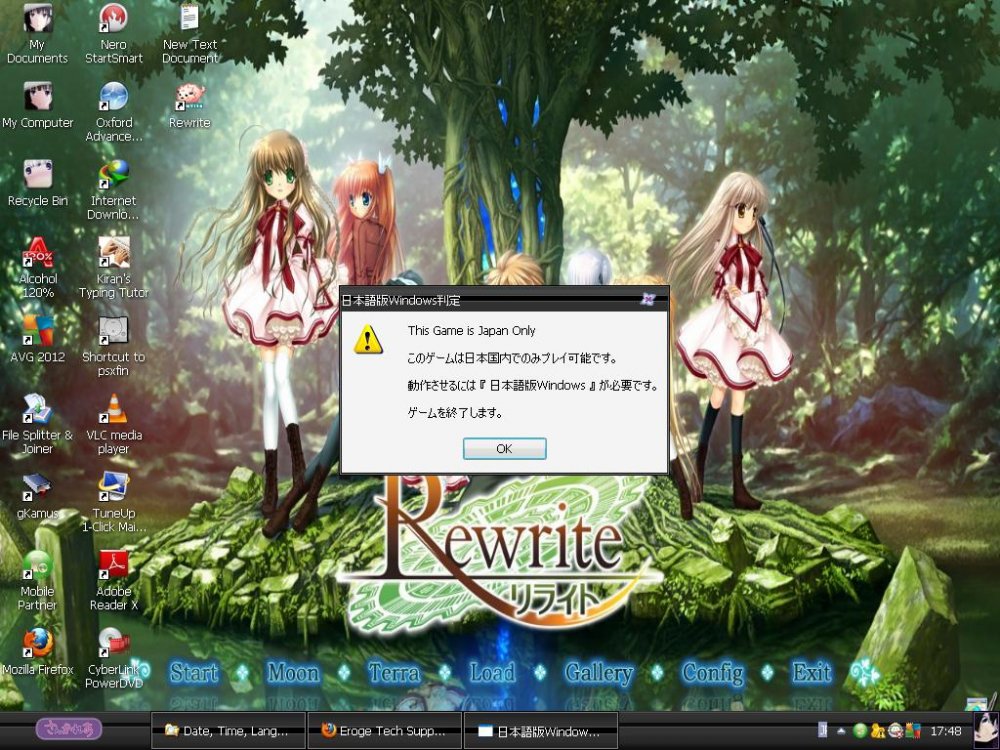Image resolution: width=1000 pixels, height=750 pixels.
Task: Open Alcohol 120%
Action: click(38, 250)
